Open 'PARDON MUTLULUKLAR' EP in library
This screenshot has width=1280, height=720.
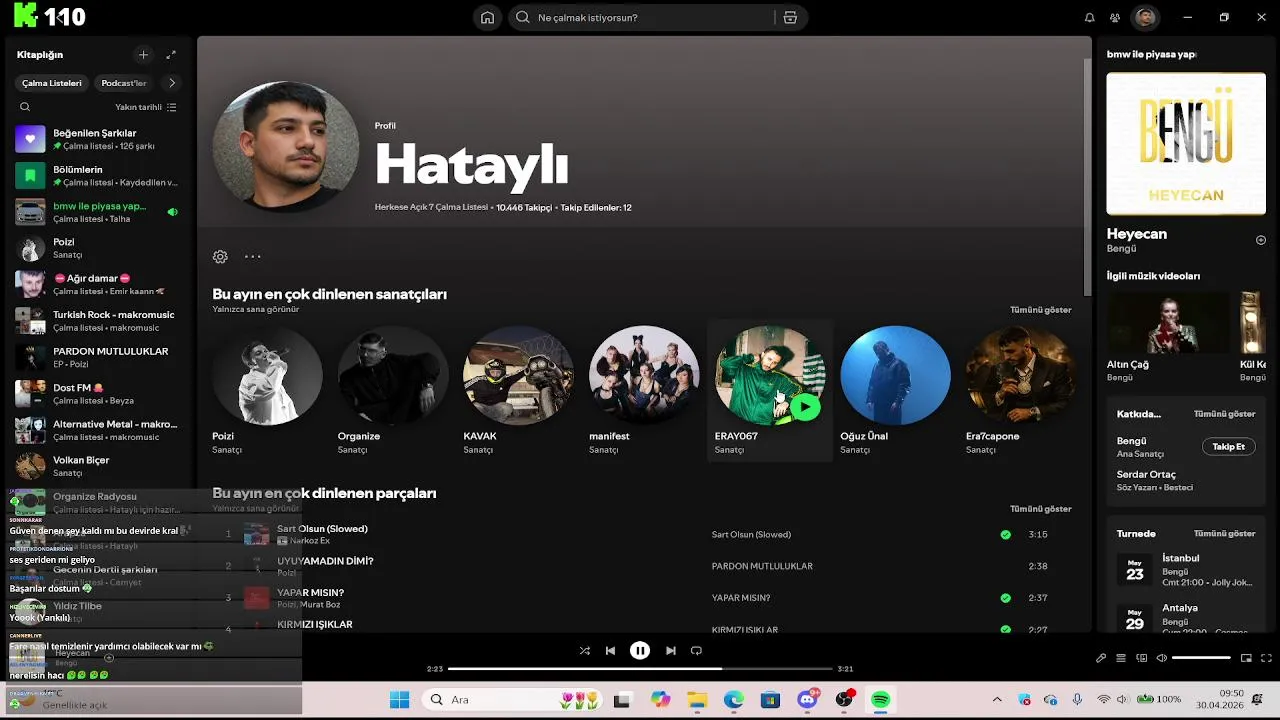click(97, 357)
